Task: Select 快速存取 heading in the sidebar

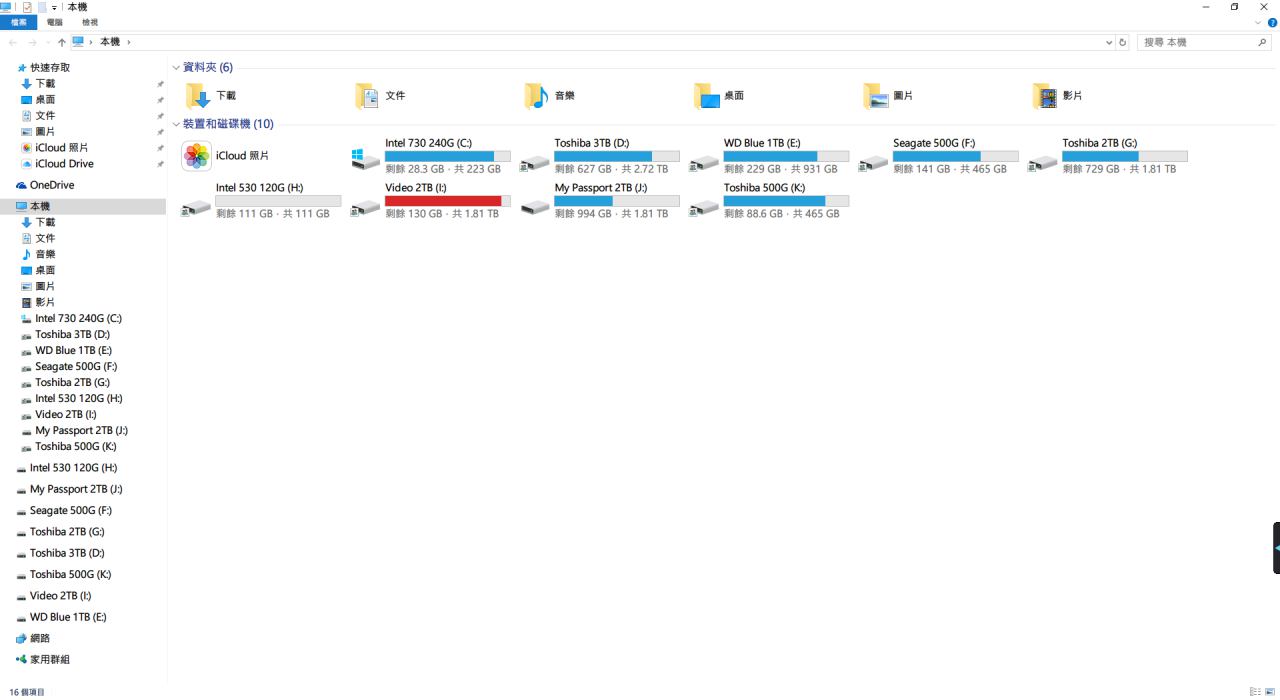Action: pyautogui.click(x=44, y=68)
